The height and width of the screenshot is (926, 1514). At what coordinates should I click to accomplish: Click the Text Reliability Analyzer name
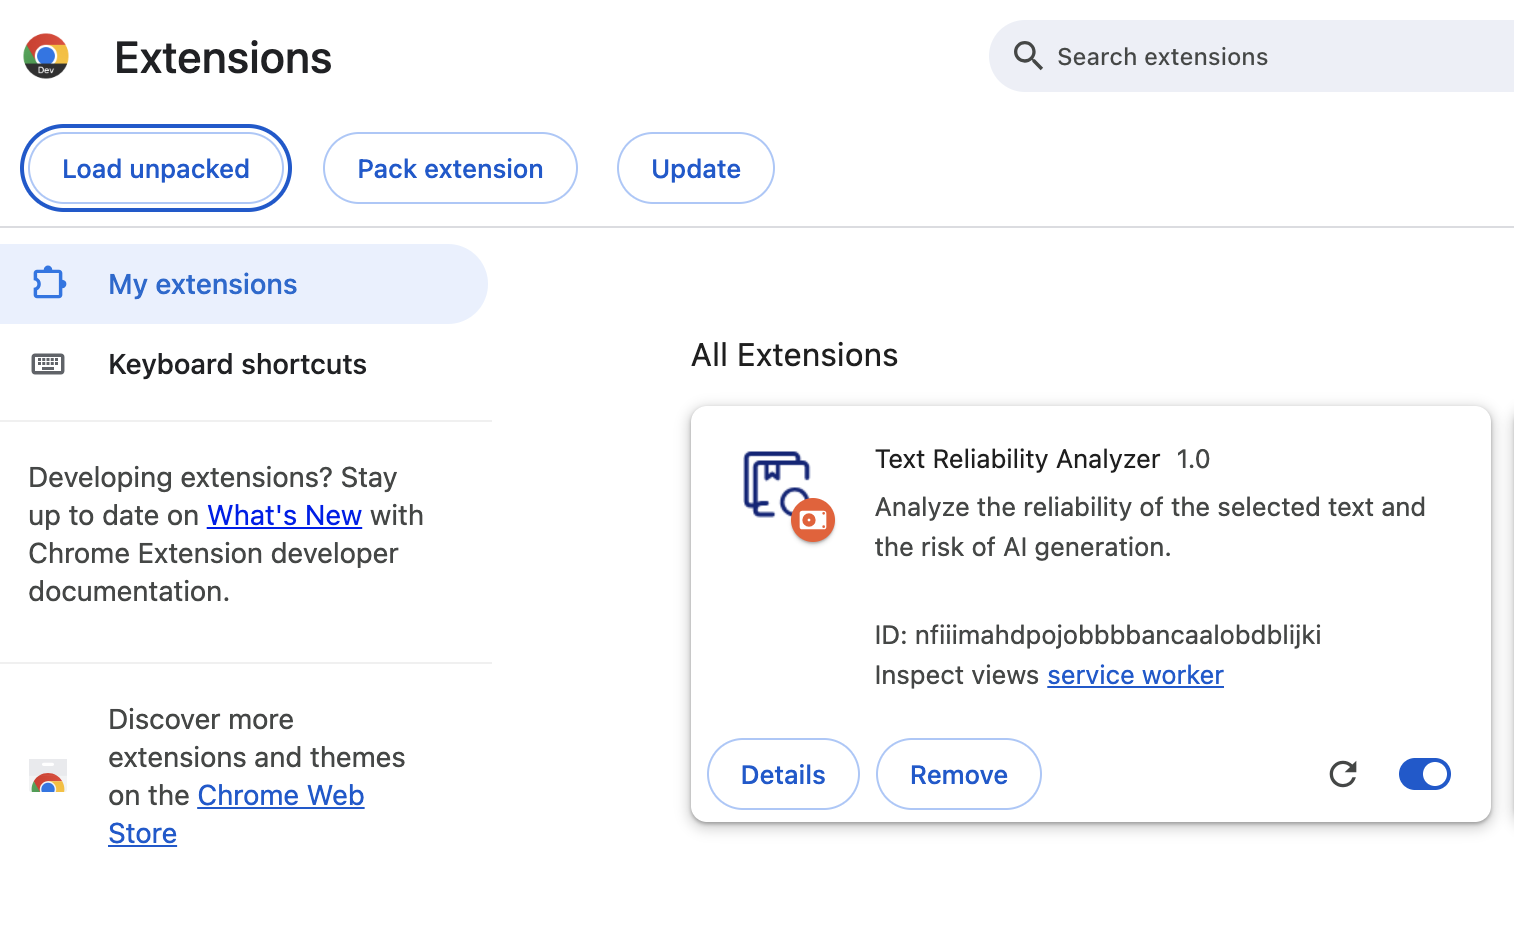(1017, 459)
